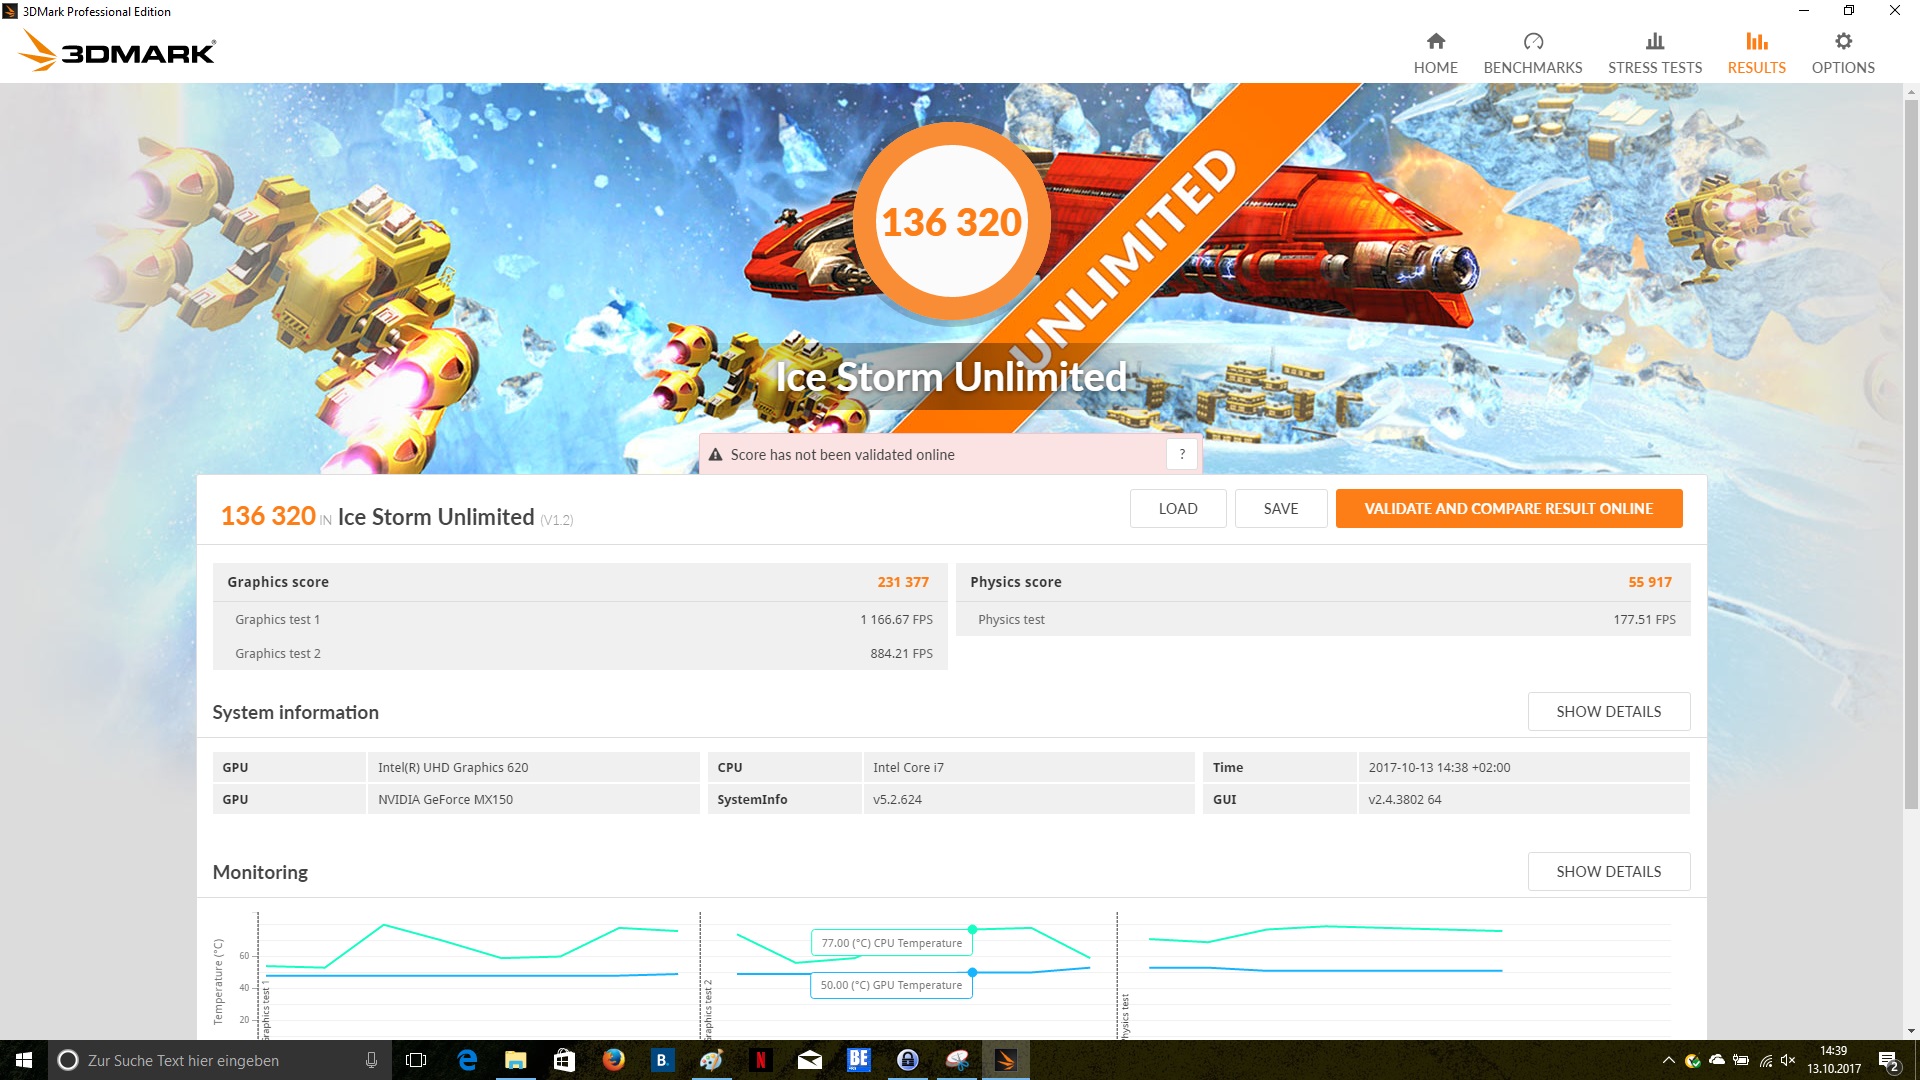Image resolution: width=1920 pixels, height=1080 pixels.
Task: Click the Save result button
Action: click(1280, 508)
